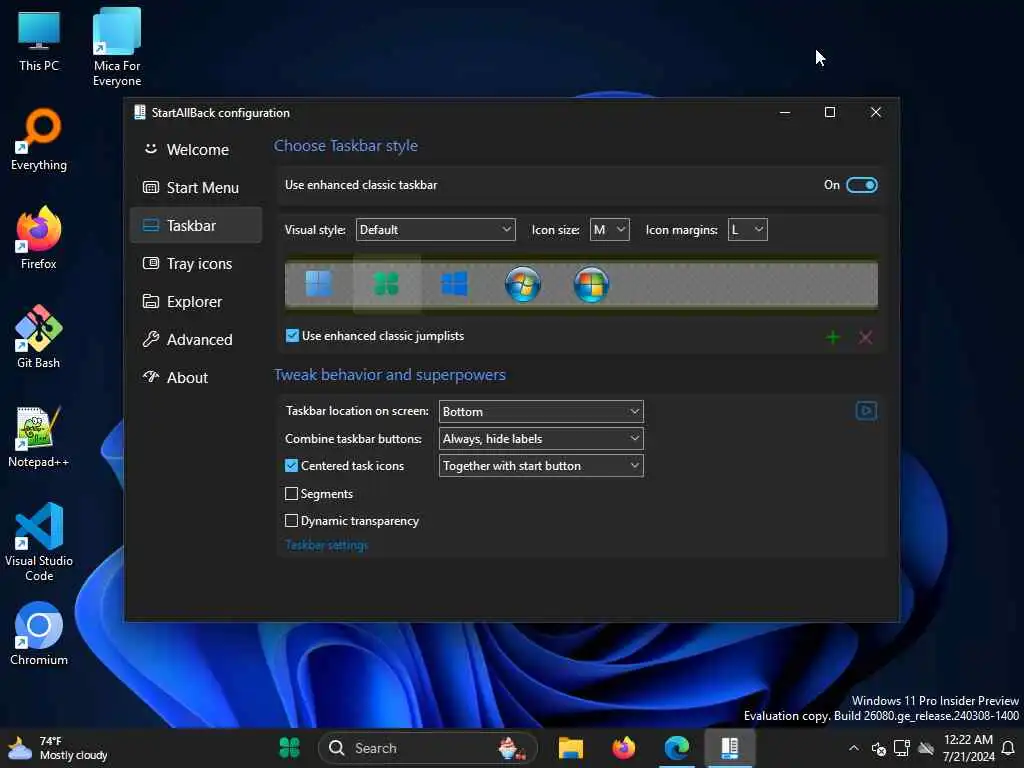Image resolution: width=1024 pixels, height=768 pixels.
Task: Close the StartAllBack configuration window
Action: tap(876, 112)
